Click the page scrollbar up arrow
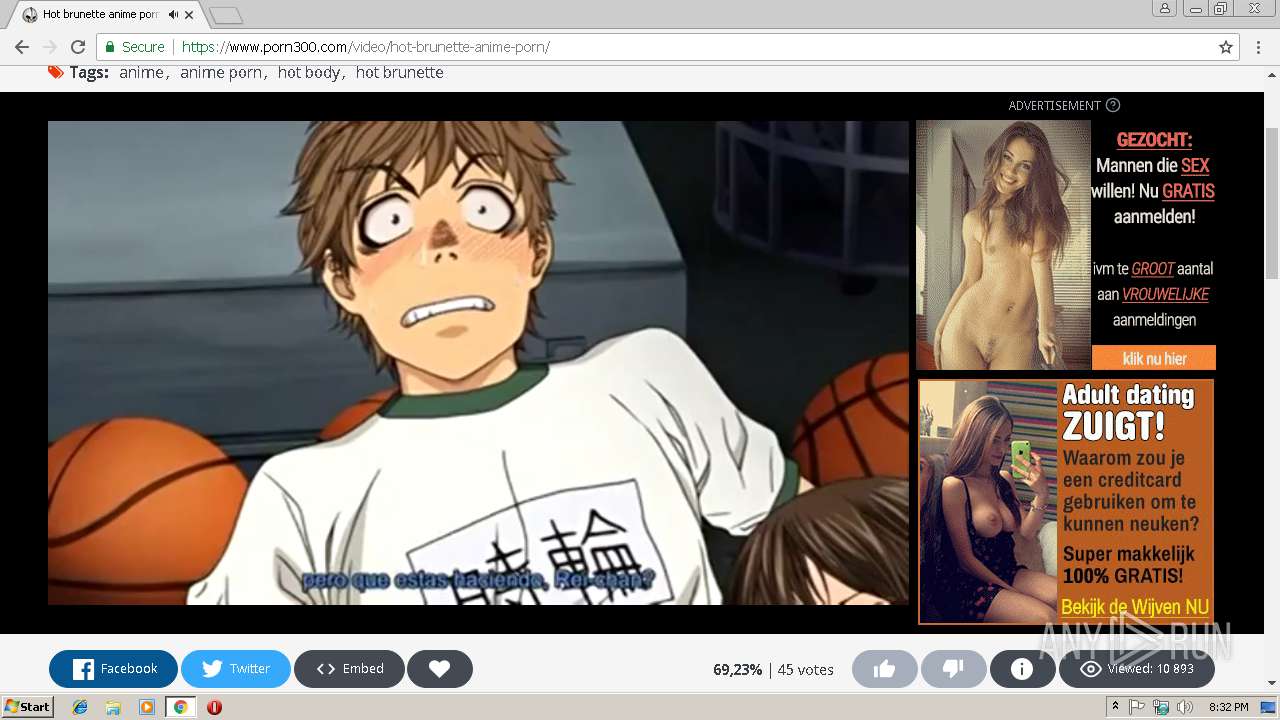The height and width of the screenshot is (720, 1280). point(1271,75)
